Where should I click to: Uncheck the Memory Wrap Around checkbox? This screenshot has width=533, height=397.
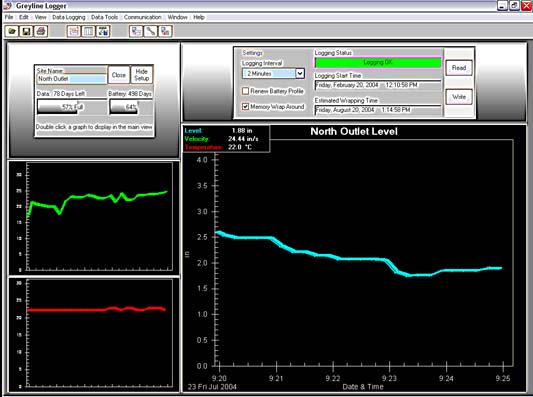(245, 107)
